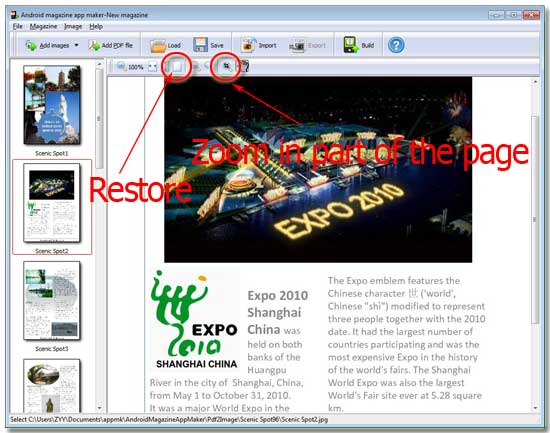Viewport: 550px width, 433px height.
Task: Click the app icon in the title bar
Action: (x=14, y=15)
